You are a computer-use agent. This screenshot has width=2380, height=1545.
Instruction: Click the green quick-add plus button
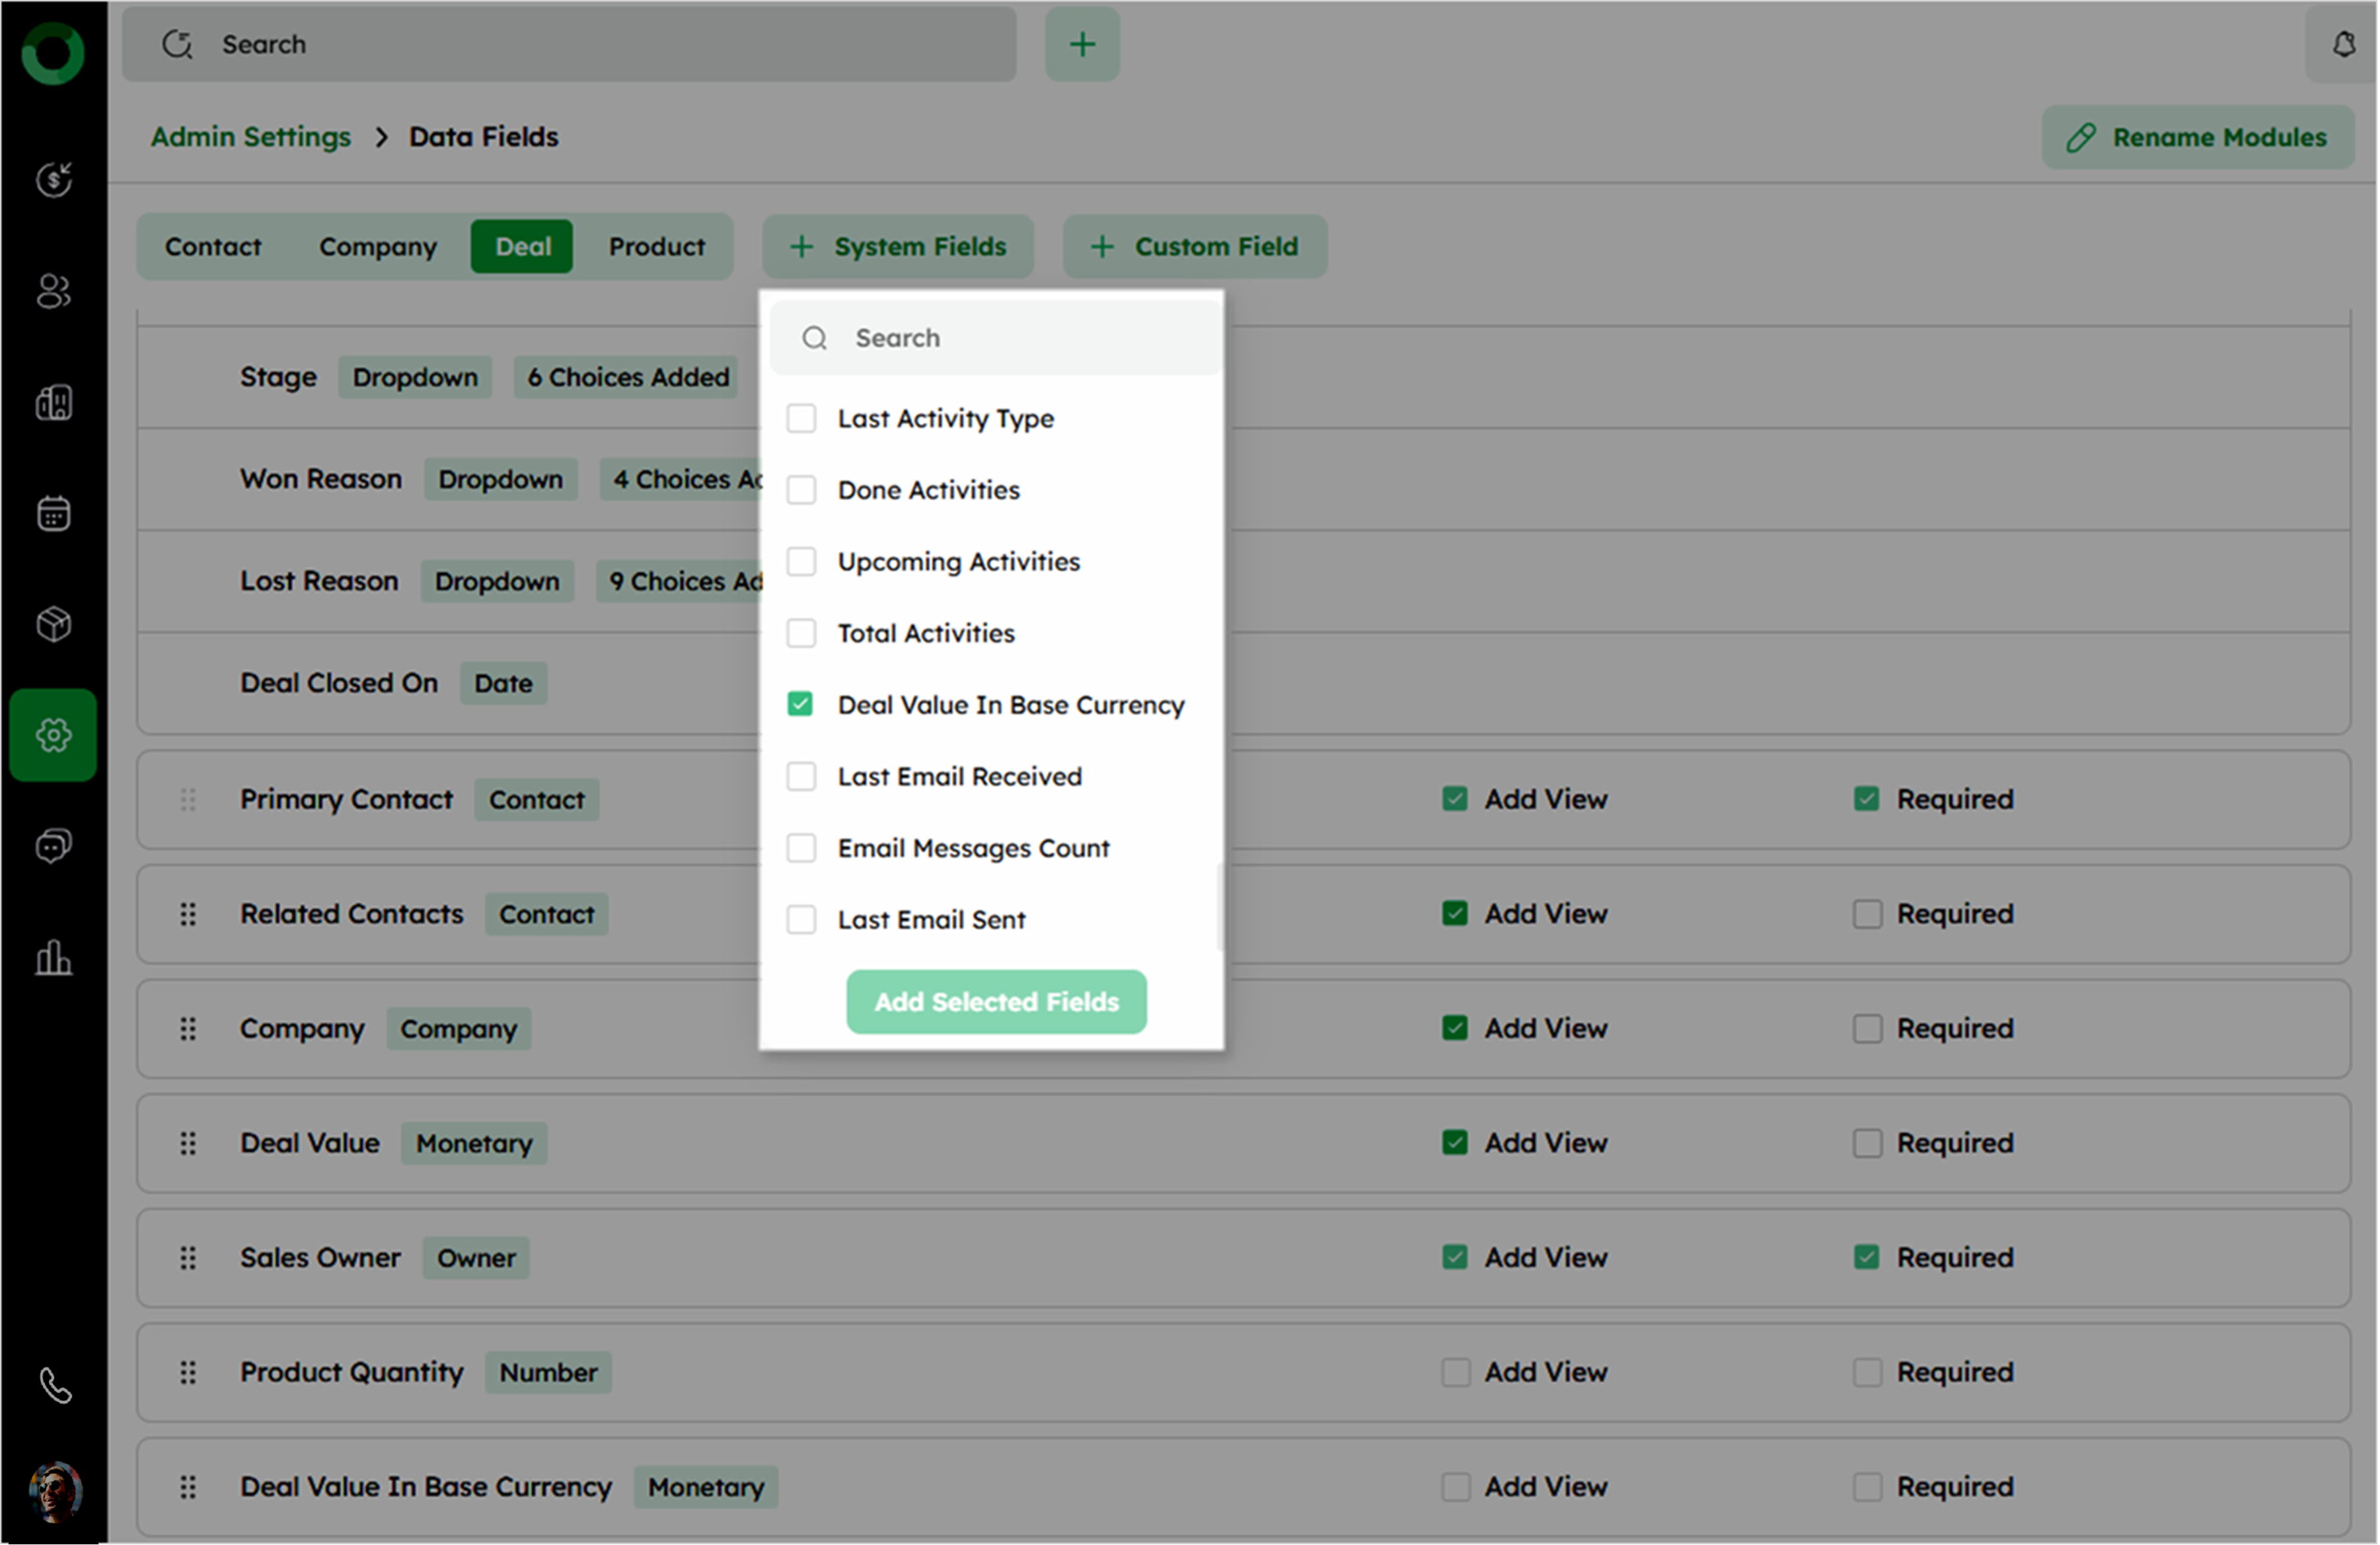point(1082,44)
